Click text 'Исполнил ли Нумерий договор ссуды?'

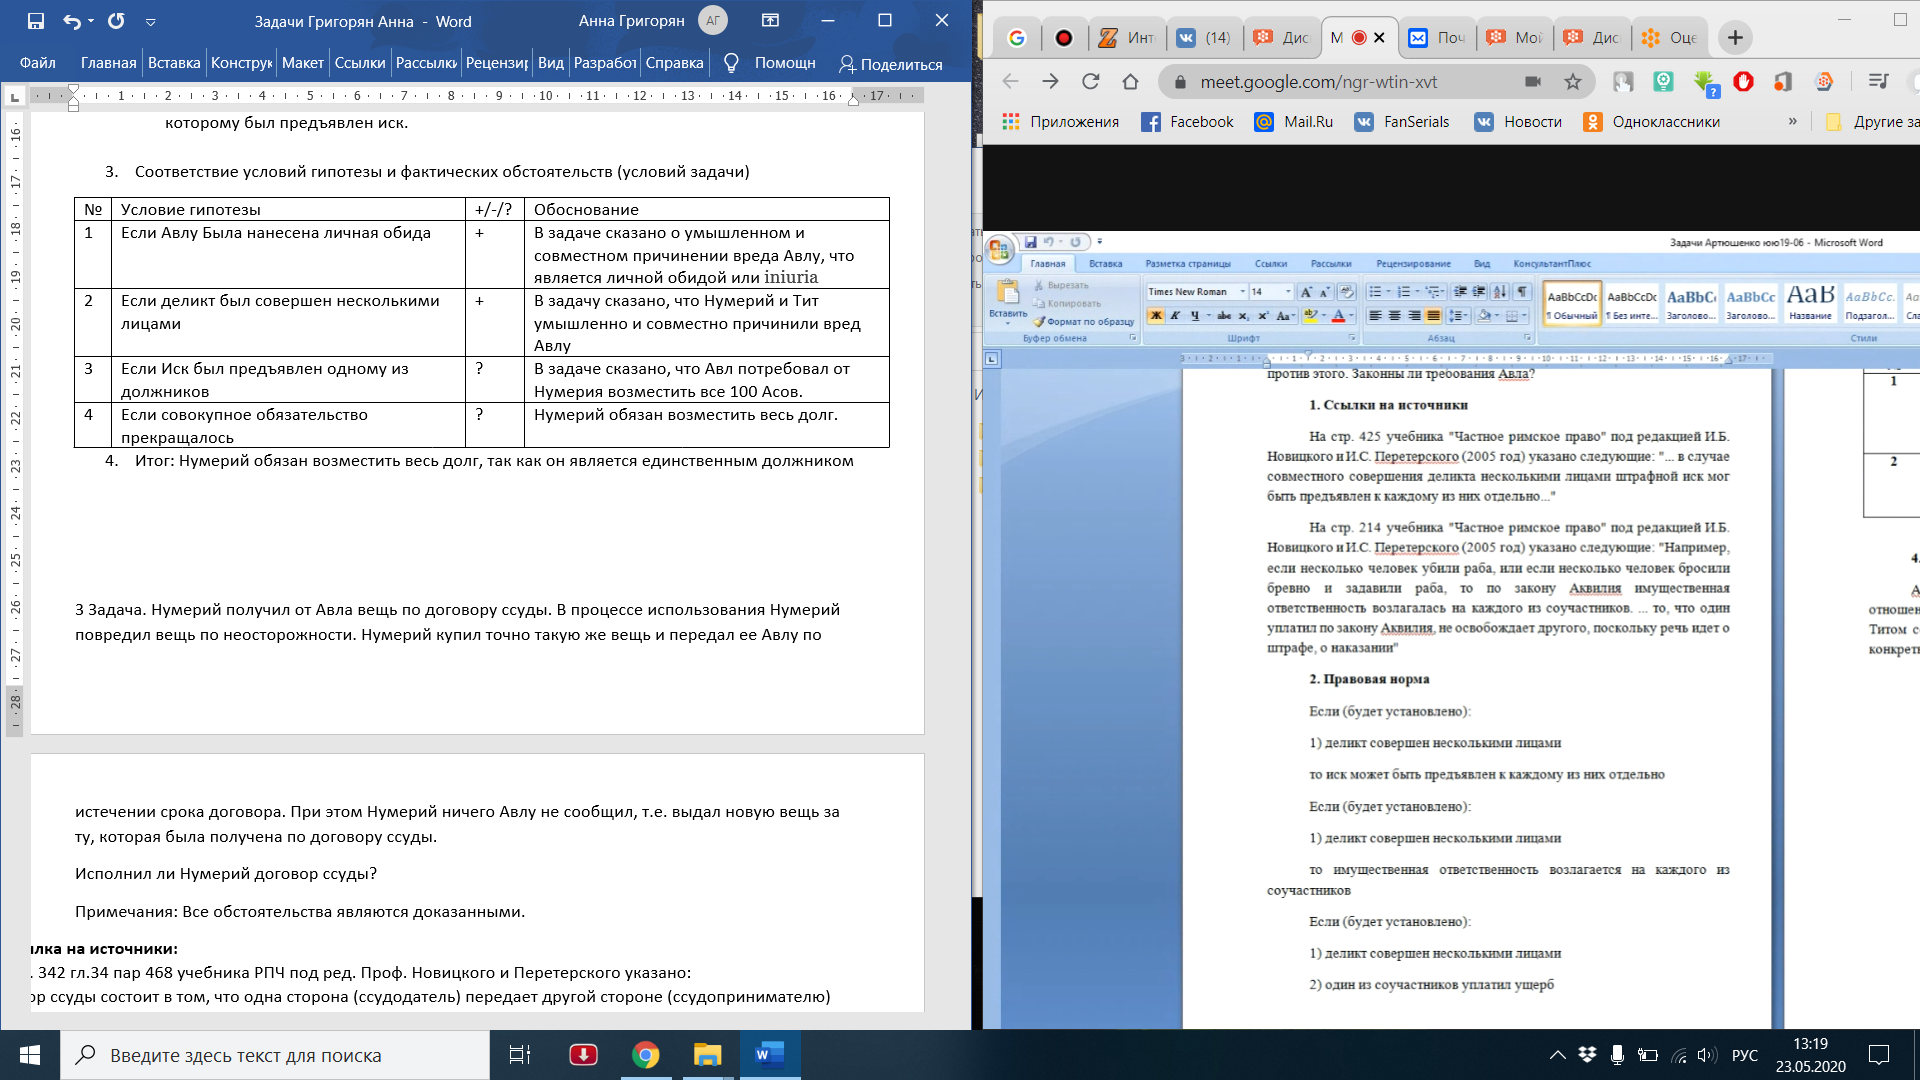pyautogui.click(x=226, y=873)
